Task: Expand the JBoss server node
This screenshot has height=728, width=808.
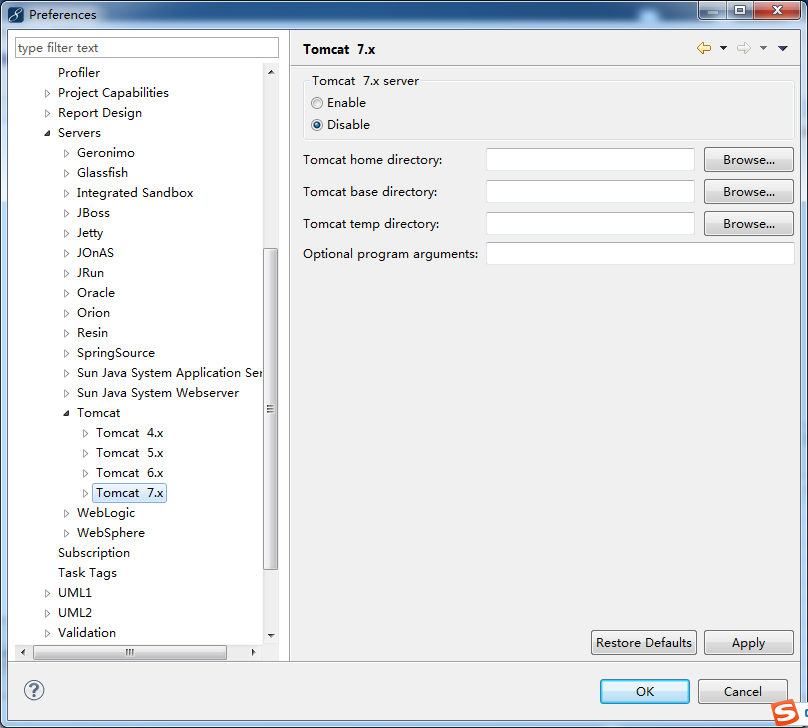Action: click(x=66, y=213)
